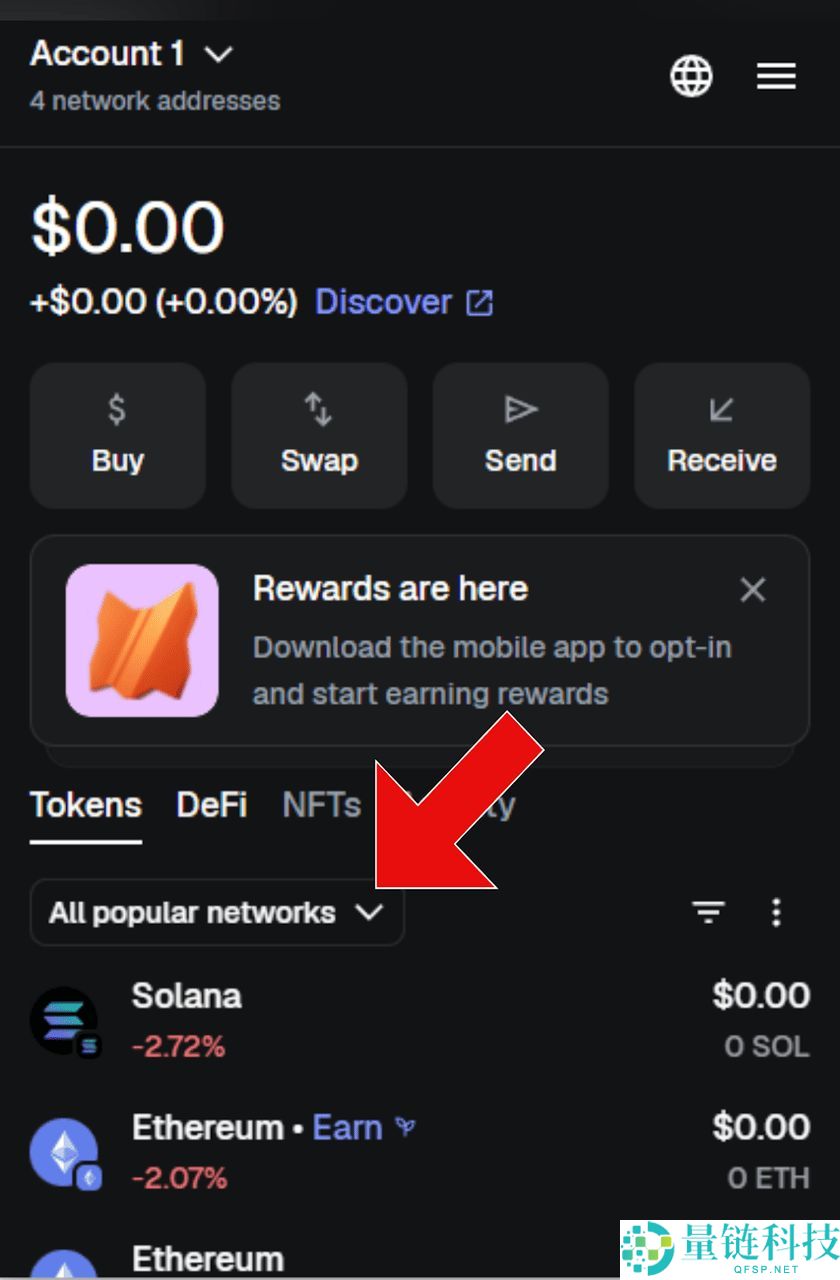Click the Receive icon
Image resolution: width=840 pixels, height=1280 pixels.
721,408
